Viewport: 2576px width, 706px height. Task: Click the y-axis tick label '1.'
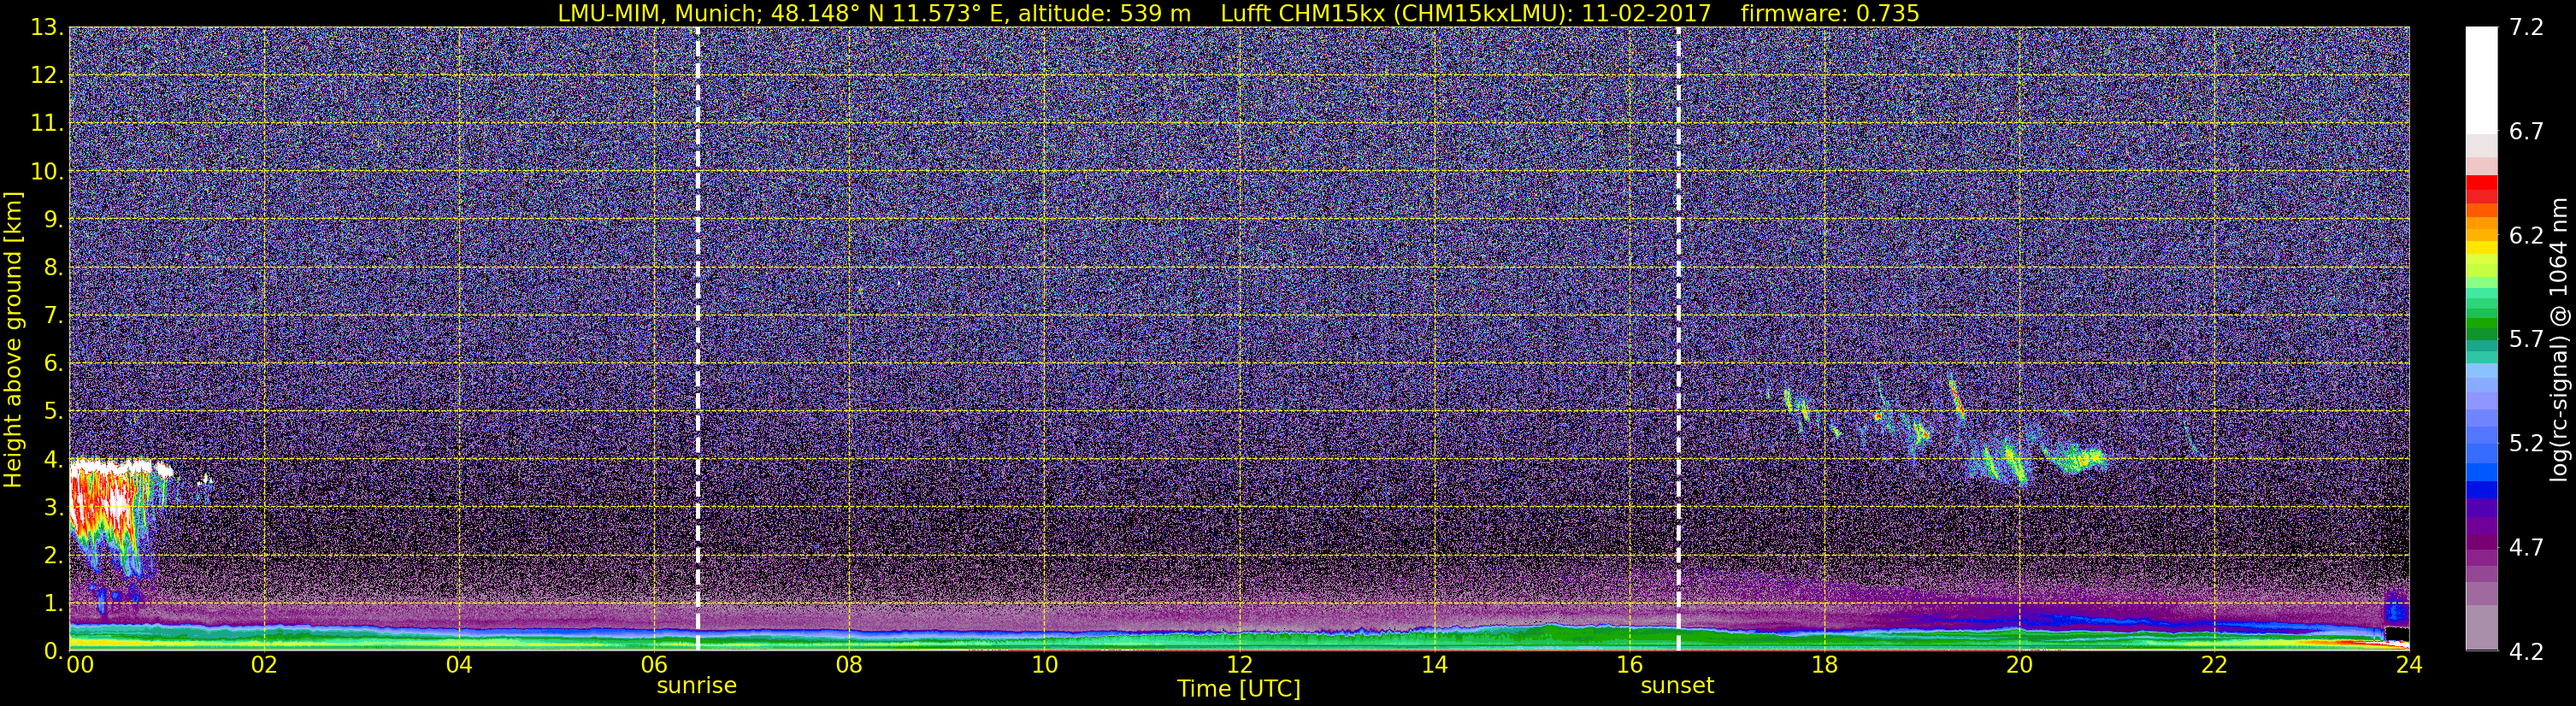pyautogui.click(x=53, y=604)
